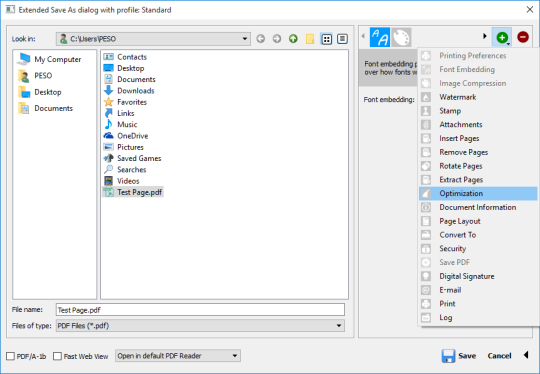
Task: Select the Contacts folder
Action: pos(125,57)
